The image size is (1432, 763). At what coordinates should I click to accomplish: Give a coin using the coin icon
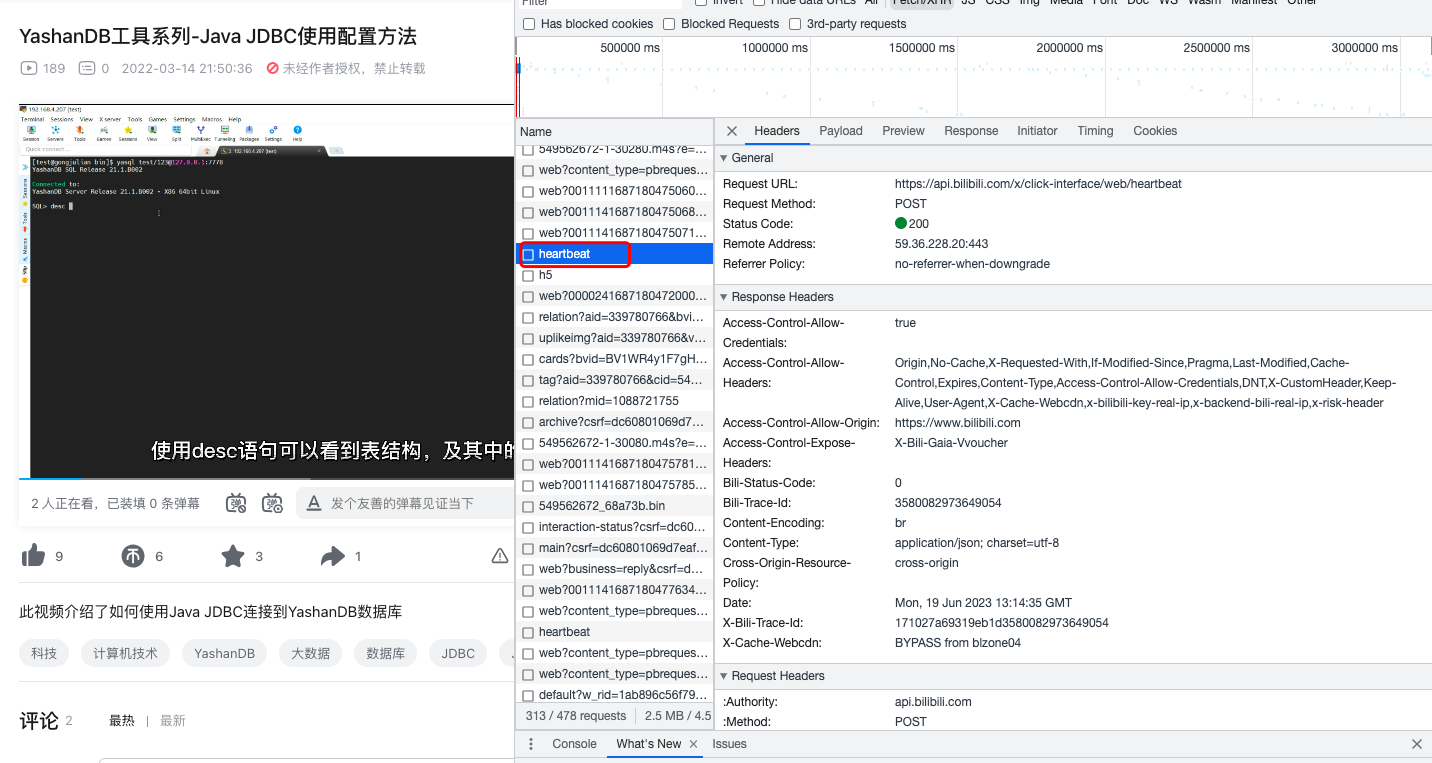(133, 556)
